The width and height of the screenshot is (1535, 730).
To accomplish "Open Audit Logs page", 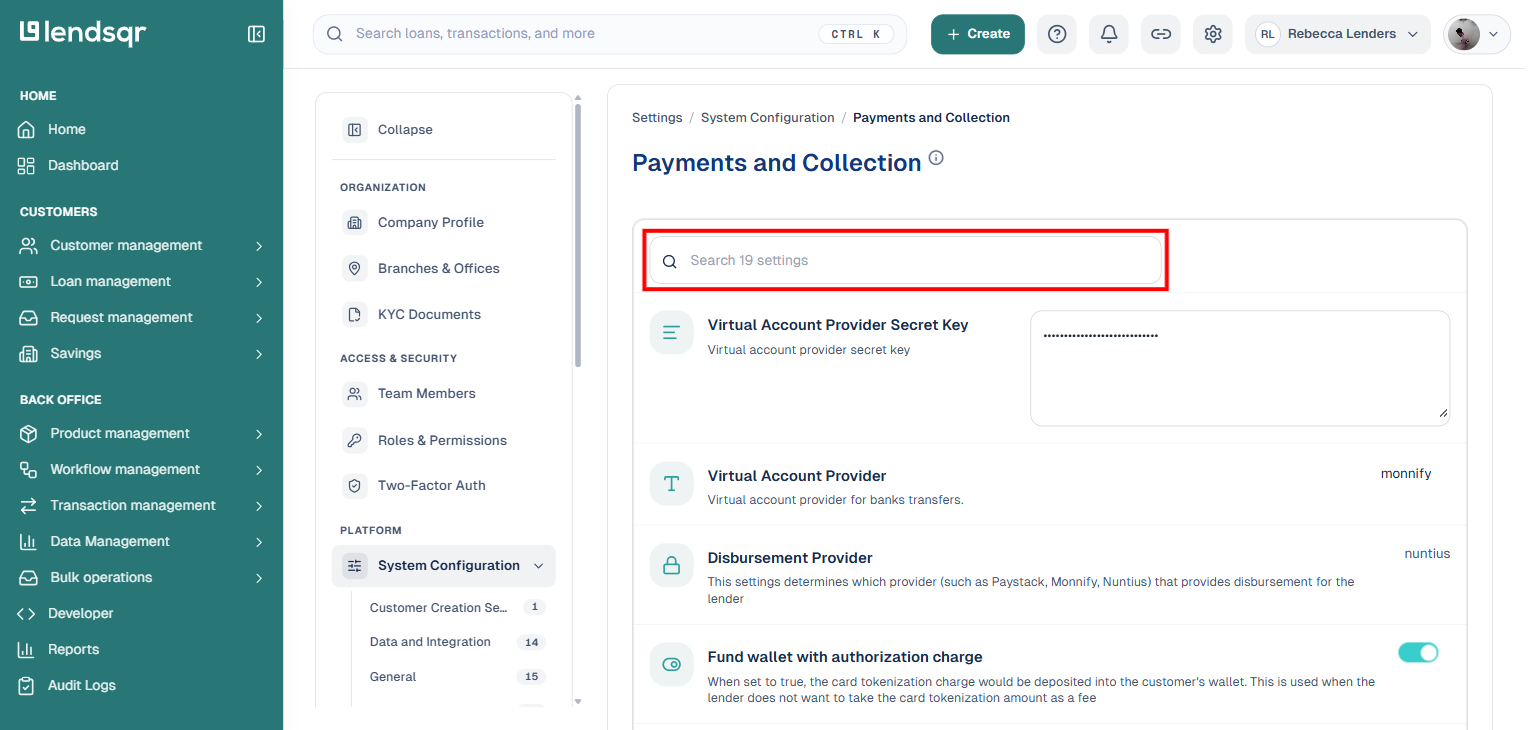I will [x=67, y=685].
